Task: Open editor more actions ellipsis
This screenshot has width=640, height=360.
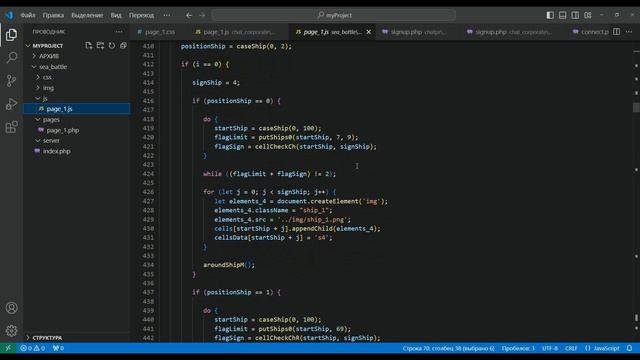Action: point(629,31)
